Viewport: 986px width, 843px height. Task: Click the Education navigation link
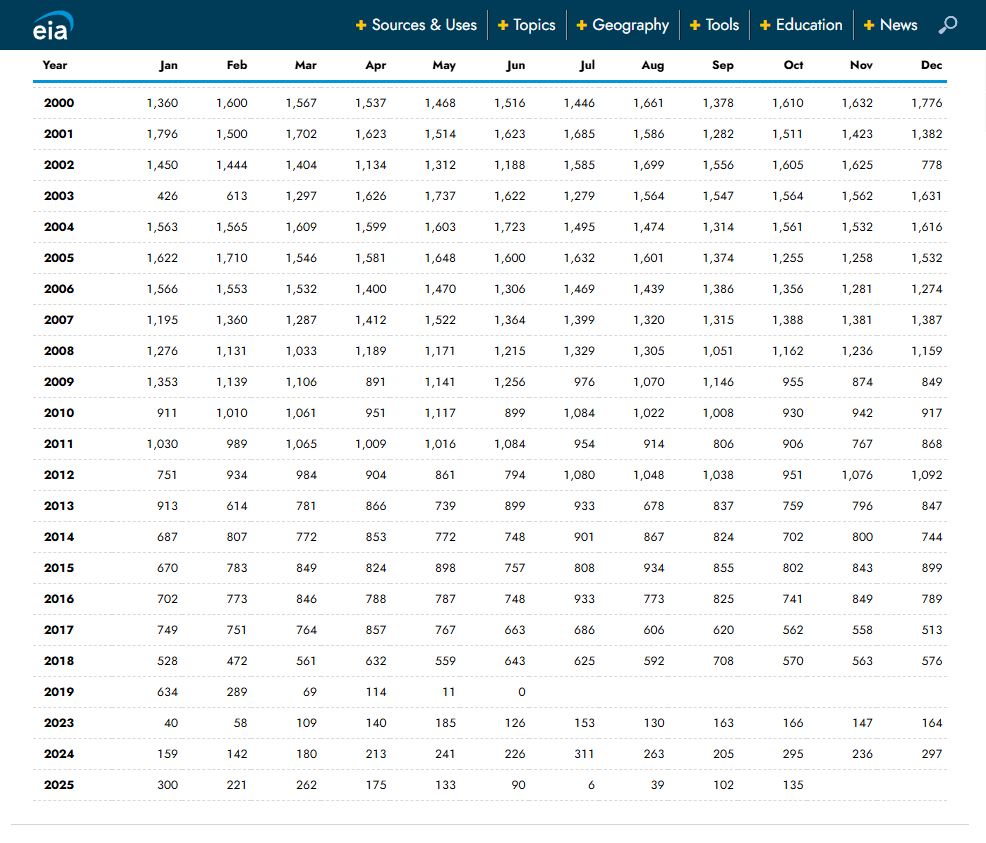click(809, 25)
